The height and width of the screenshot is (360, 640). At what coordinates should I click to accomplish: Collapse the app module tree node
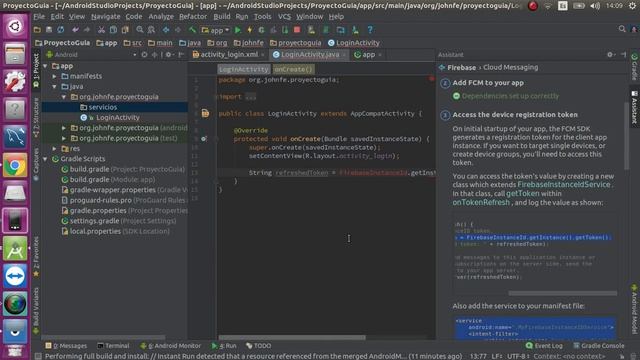click(x=45, y=66)
